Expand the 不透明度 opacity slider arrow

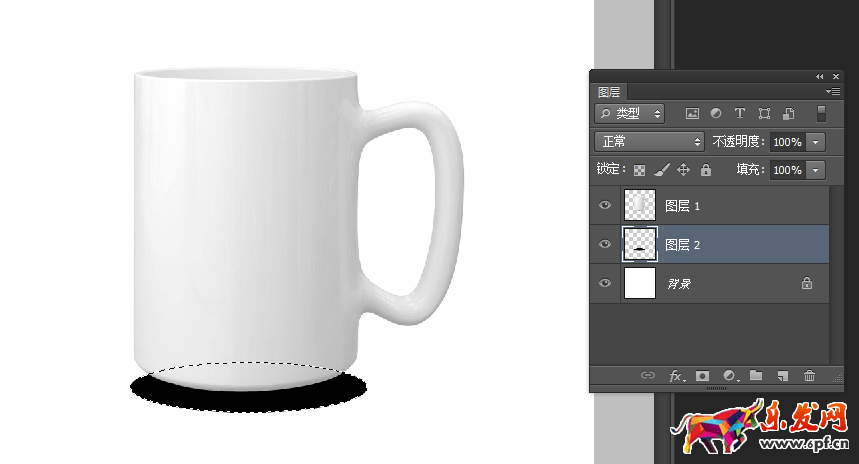(x=816, y=142)
